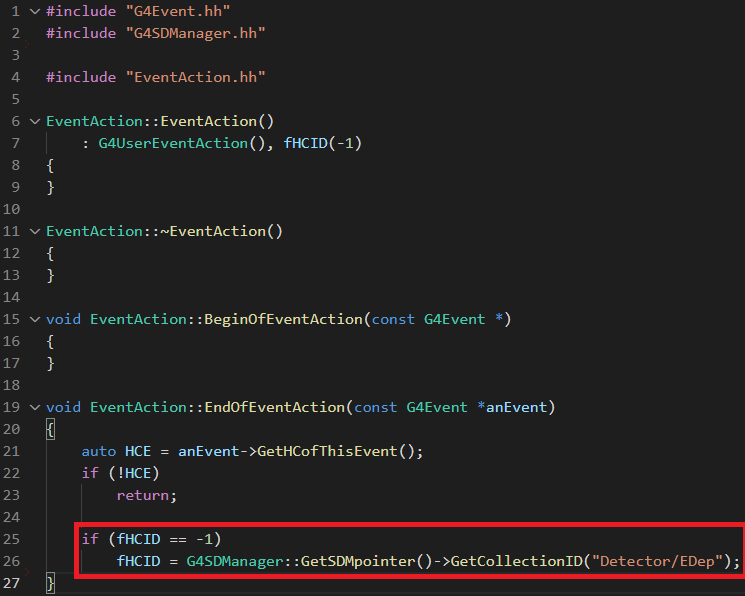
Task: Click the return keyword on line 23
Action: click(146, 495)
